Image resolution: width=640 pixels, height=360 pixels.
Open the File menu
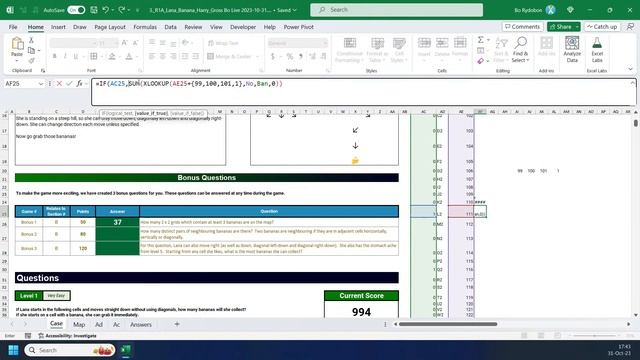tap(13, 27)
